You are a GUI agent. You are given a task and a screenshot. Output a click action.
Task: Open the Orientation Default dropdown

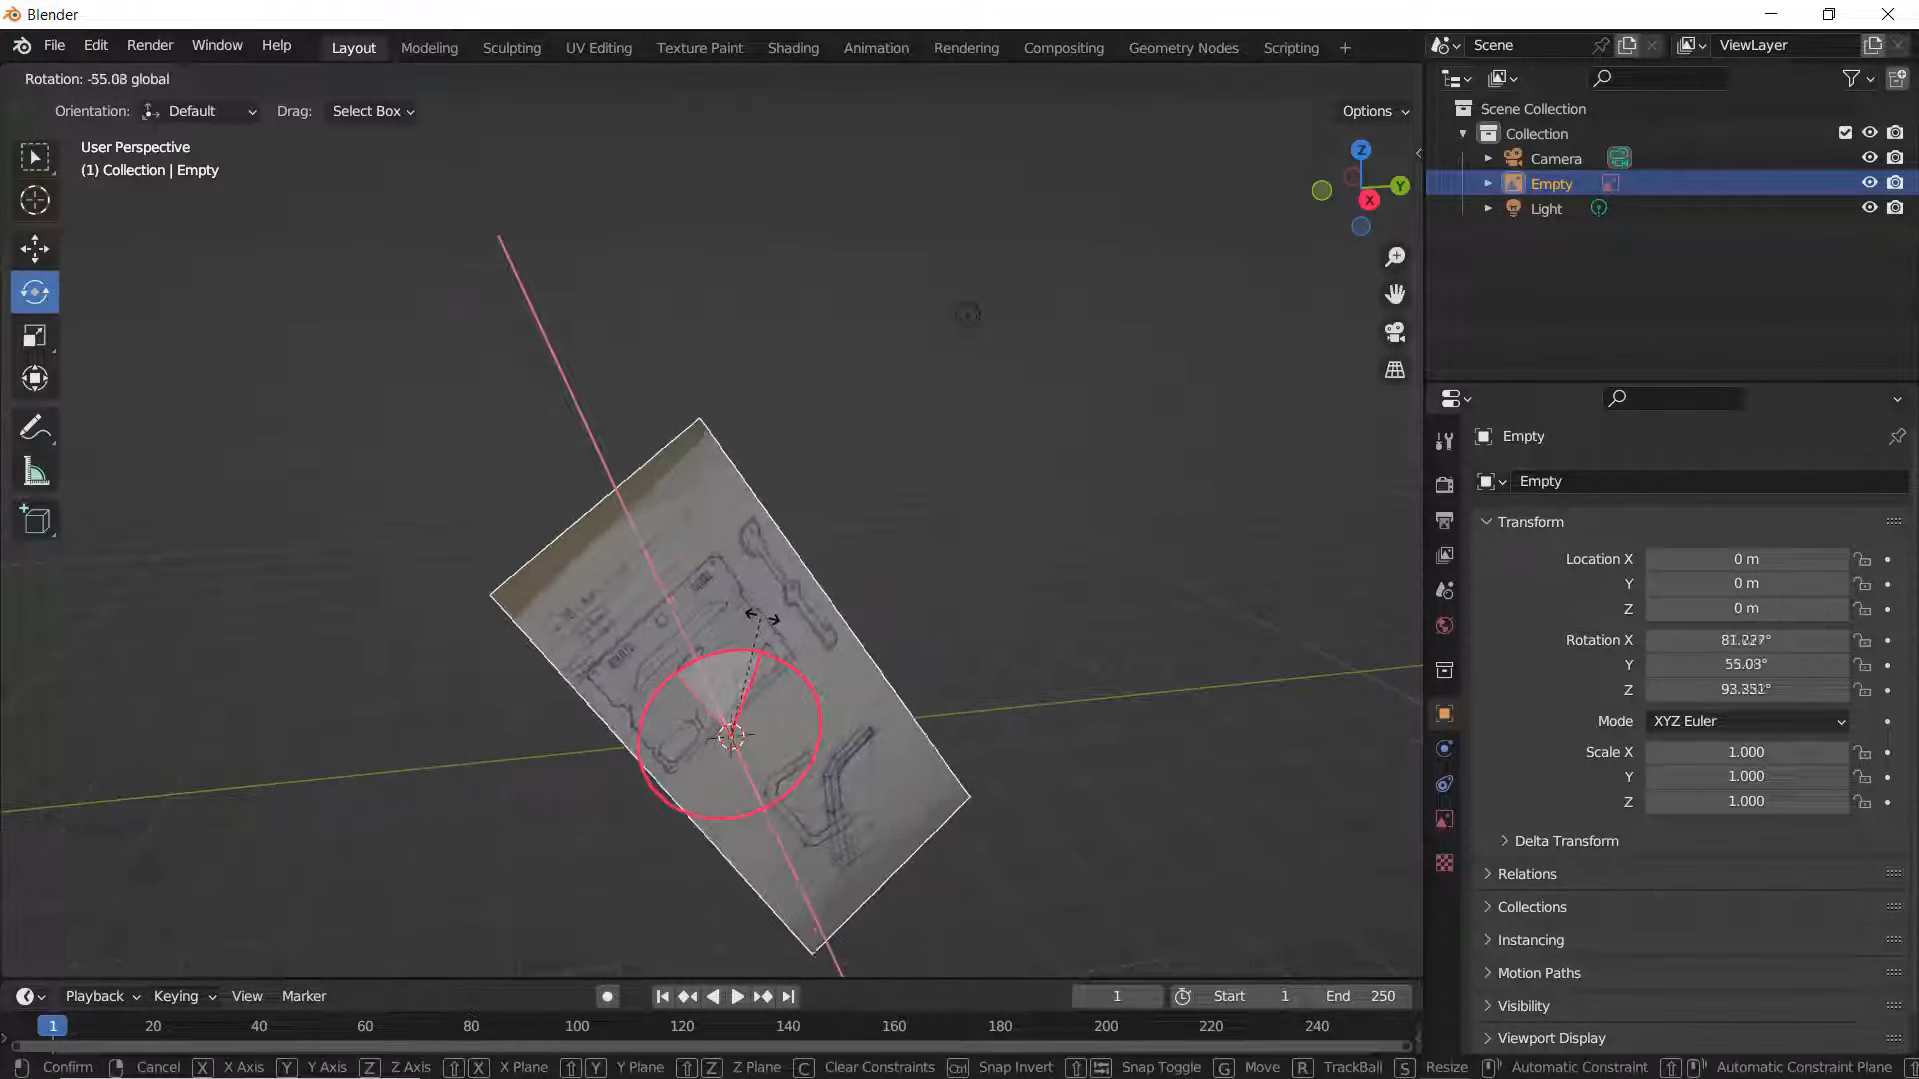(x=200, y=111)
